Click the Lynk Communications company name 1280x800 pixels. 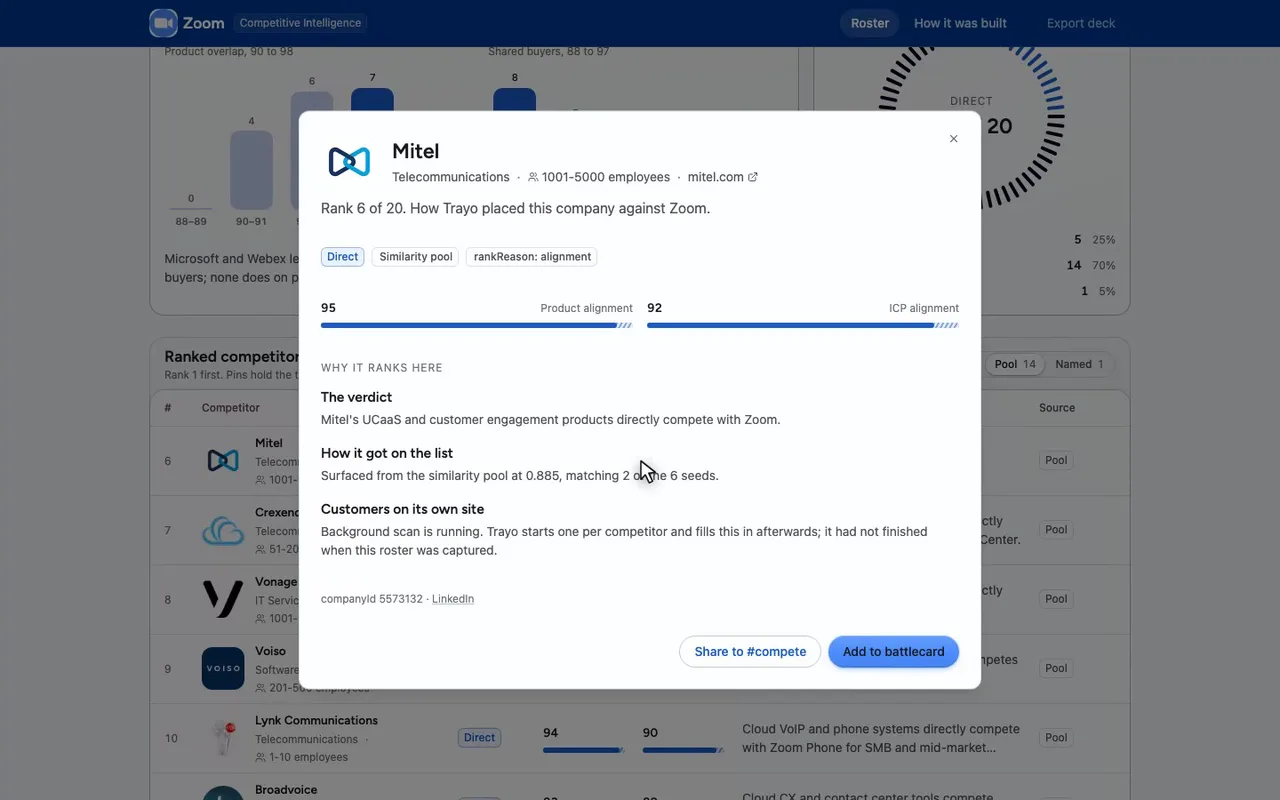click(x=316, y=720)
